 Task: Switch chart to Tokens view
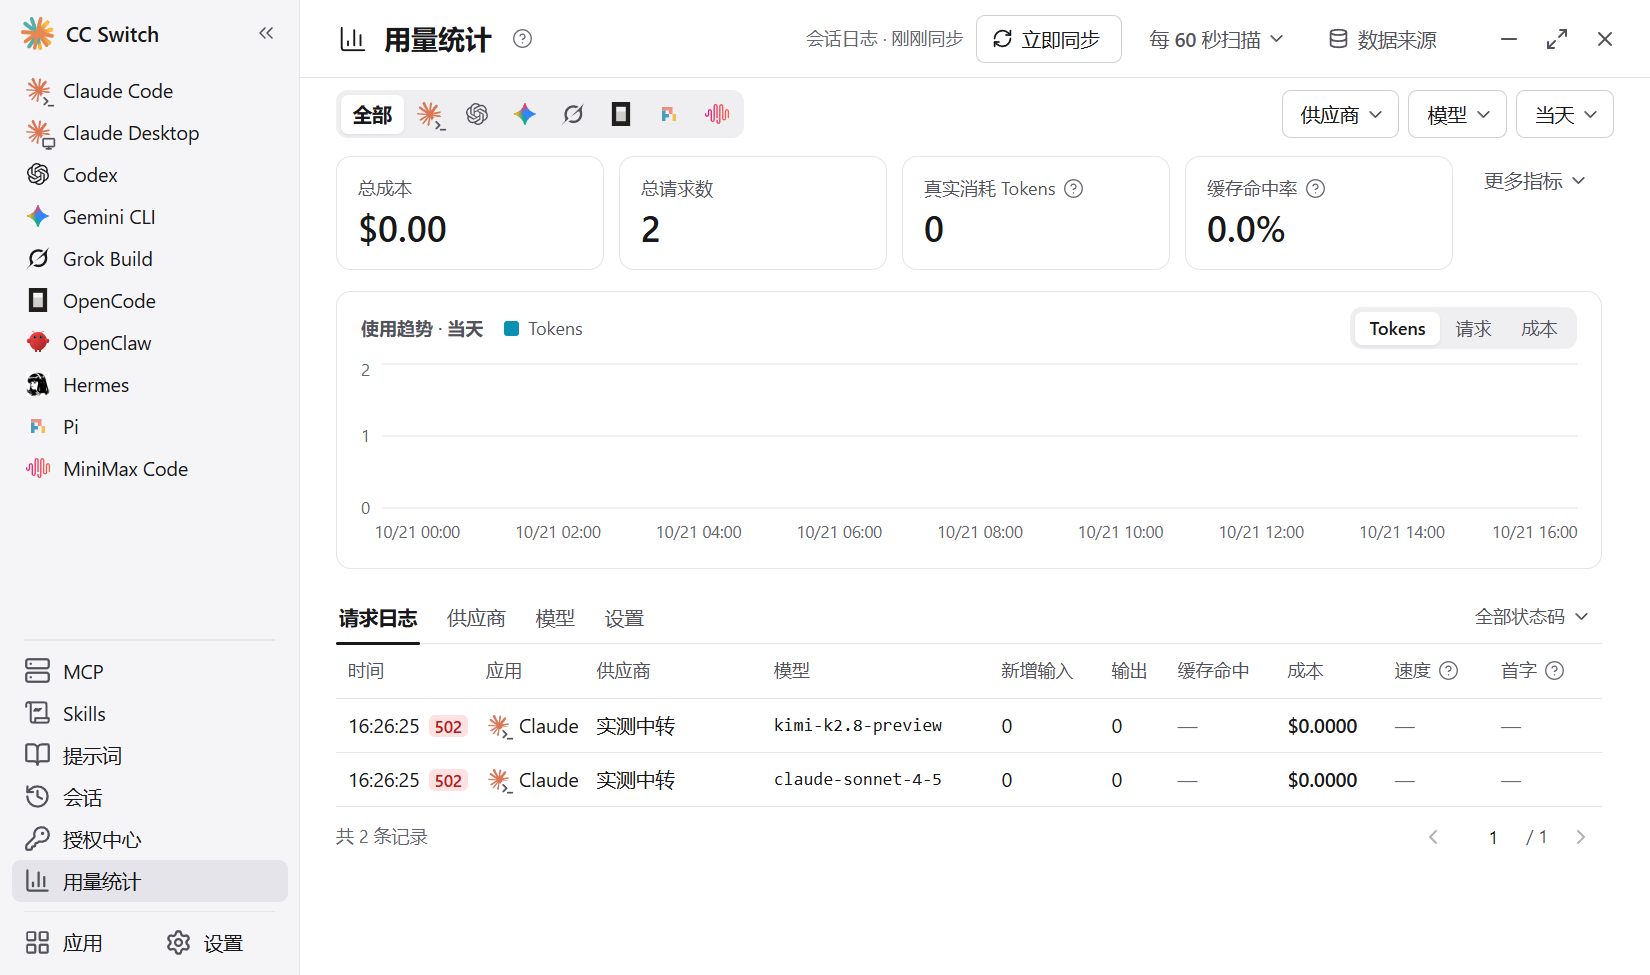[1397, 329]
